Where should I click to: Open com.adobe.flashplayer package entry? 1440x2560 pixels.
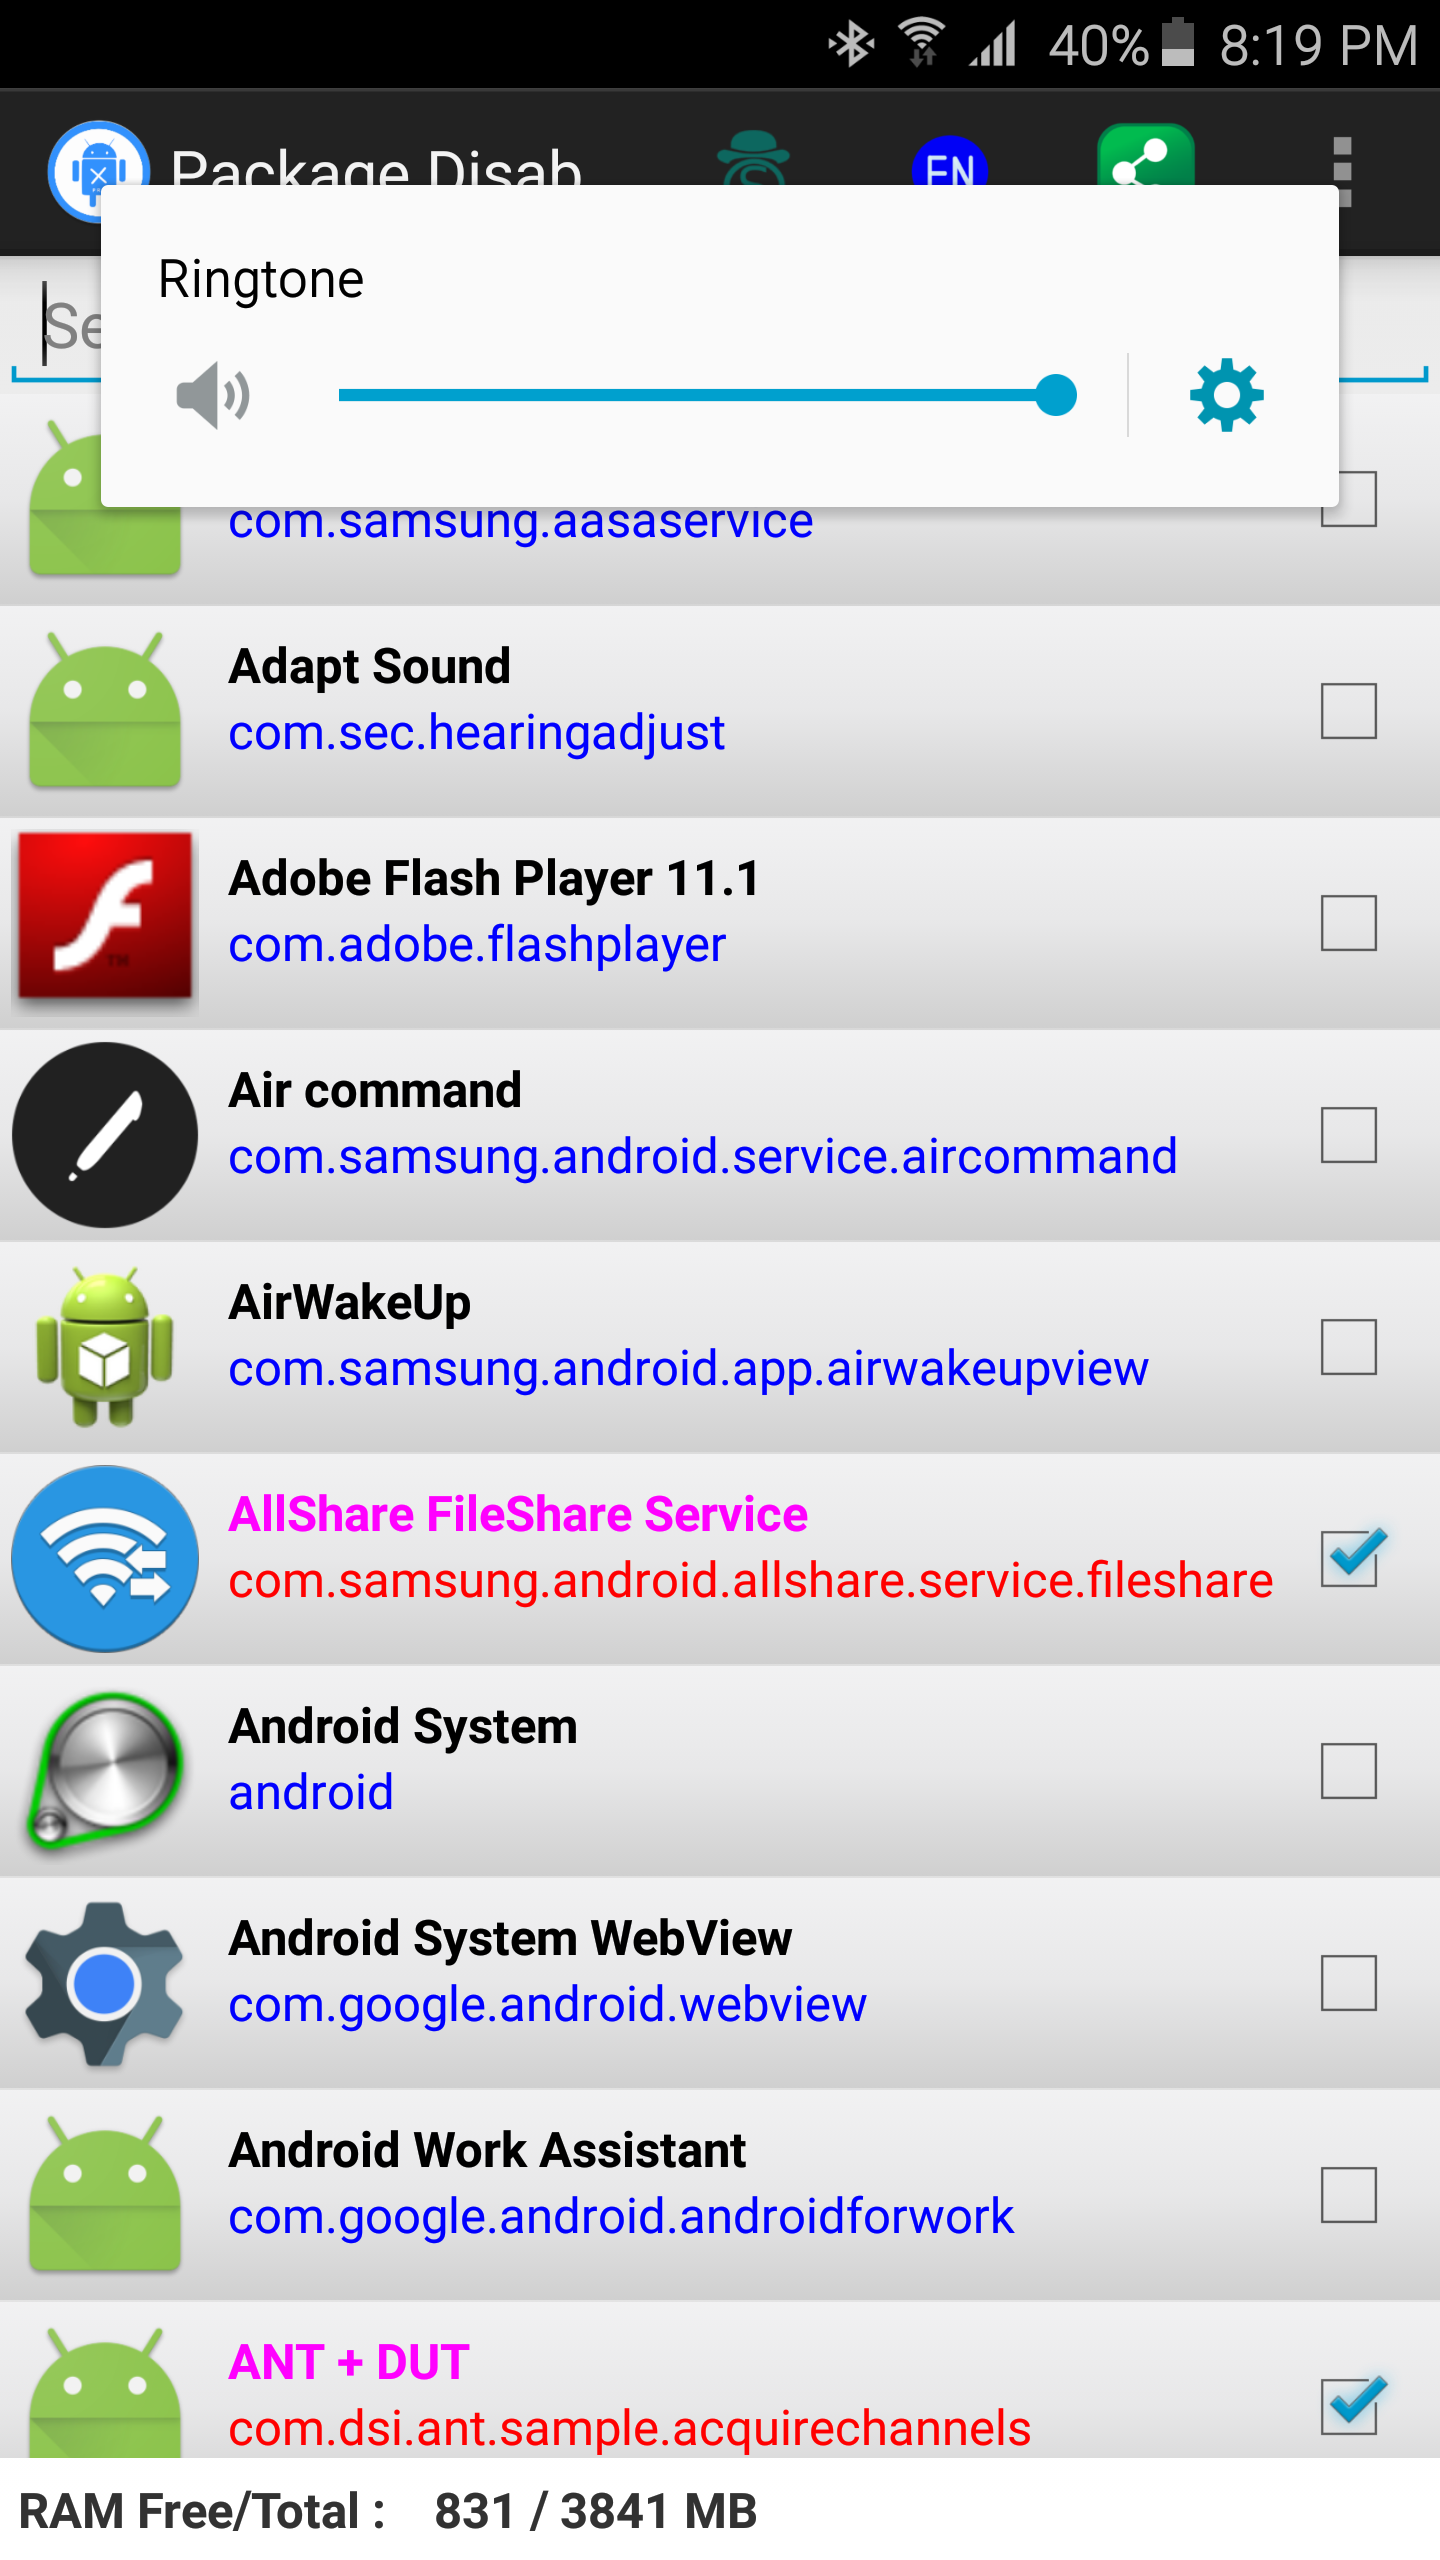tap(477, 945)
